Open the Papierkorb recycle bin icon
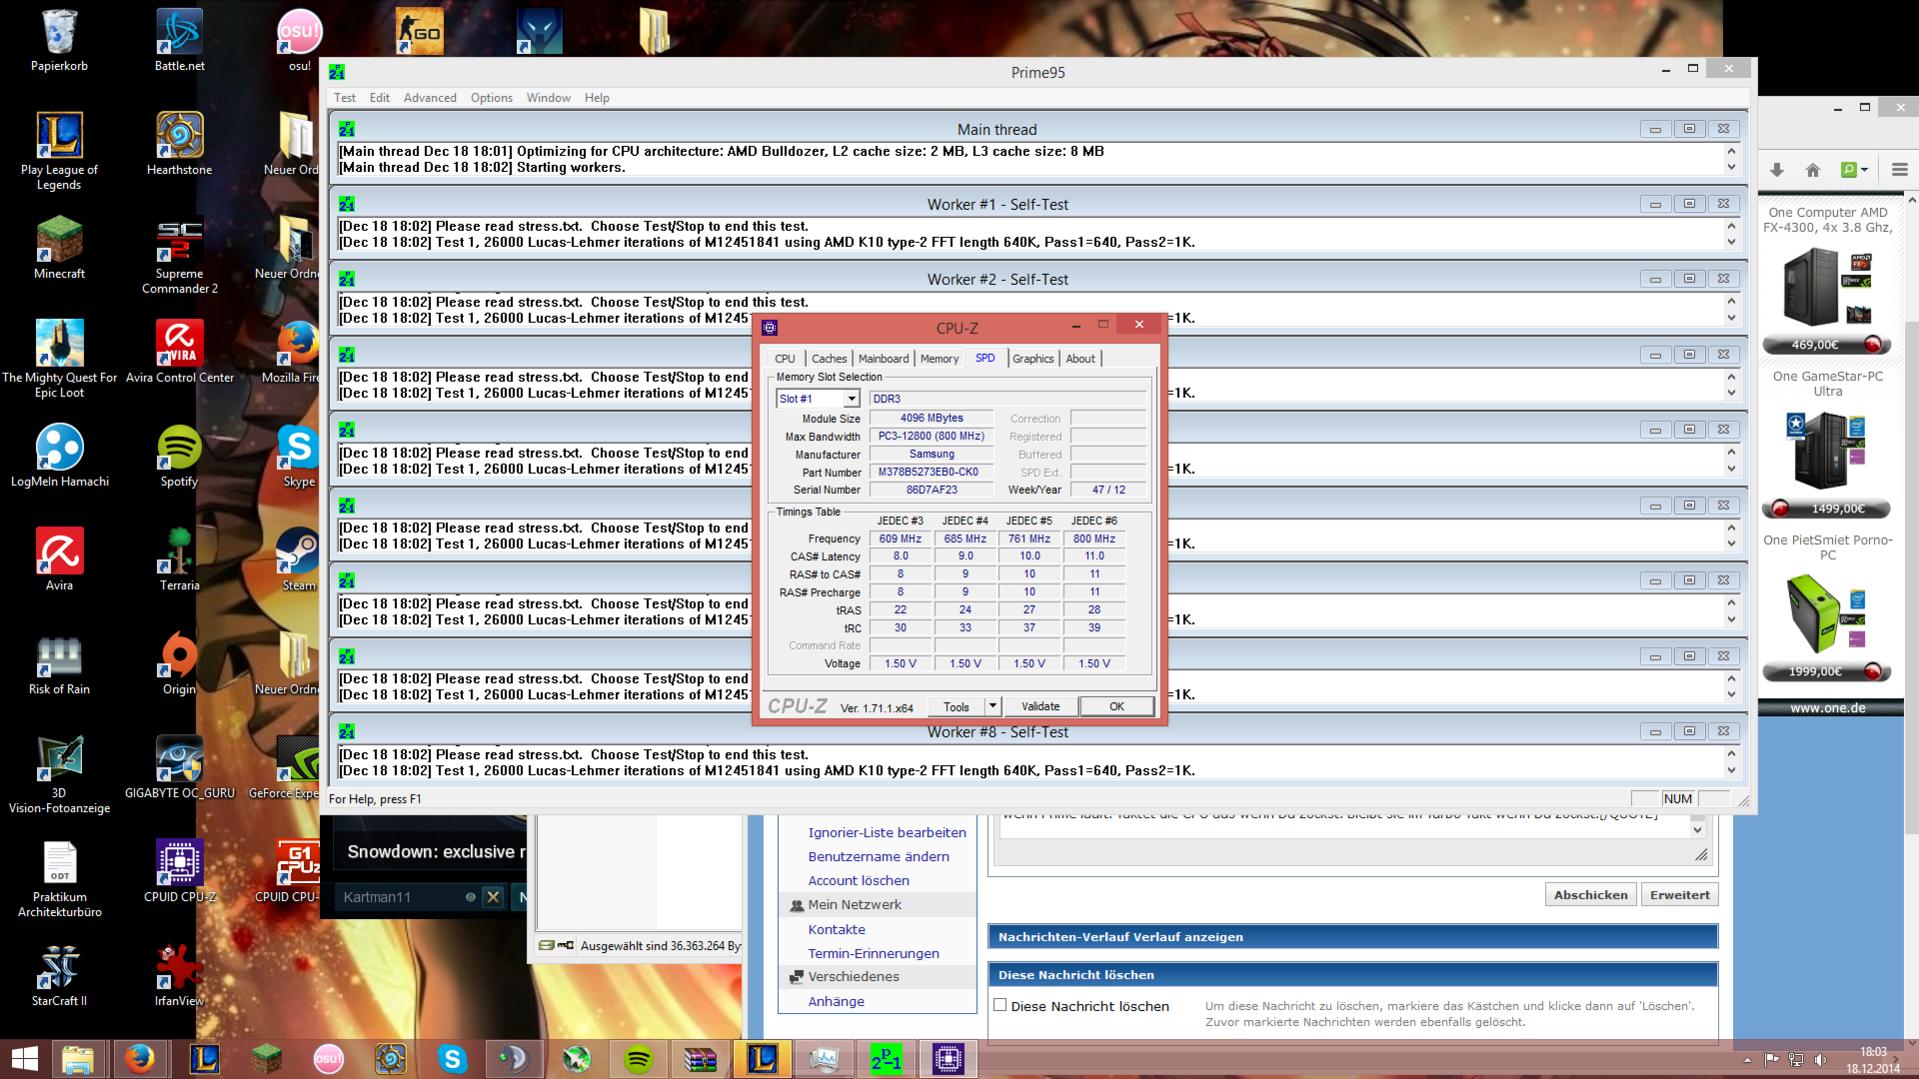This screenshot has width=1919, height=1079. point(59,41)
